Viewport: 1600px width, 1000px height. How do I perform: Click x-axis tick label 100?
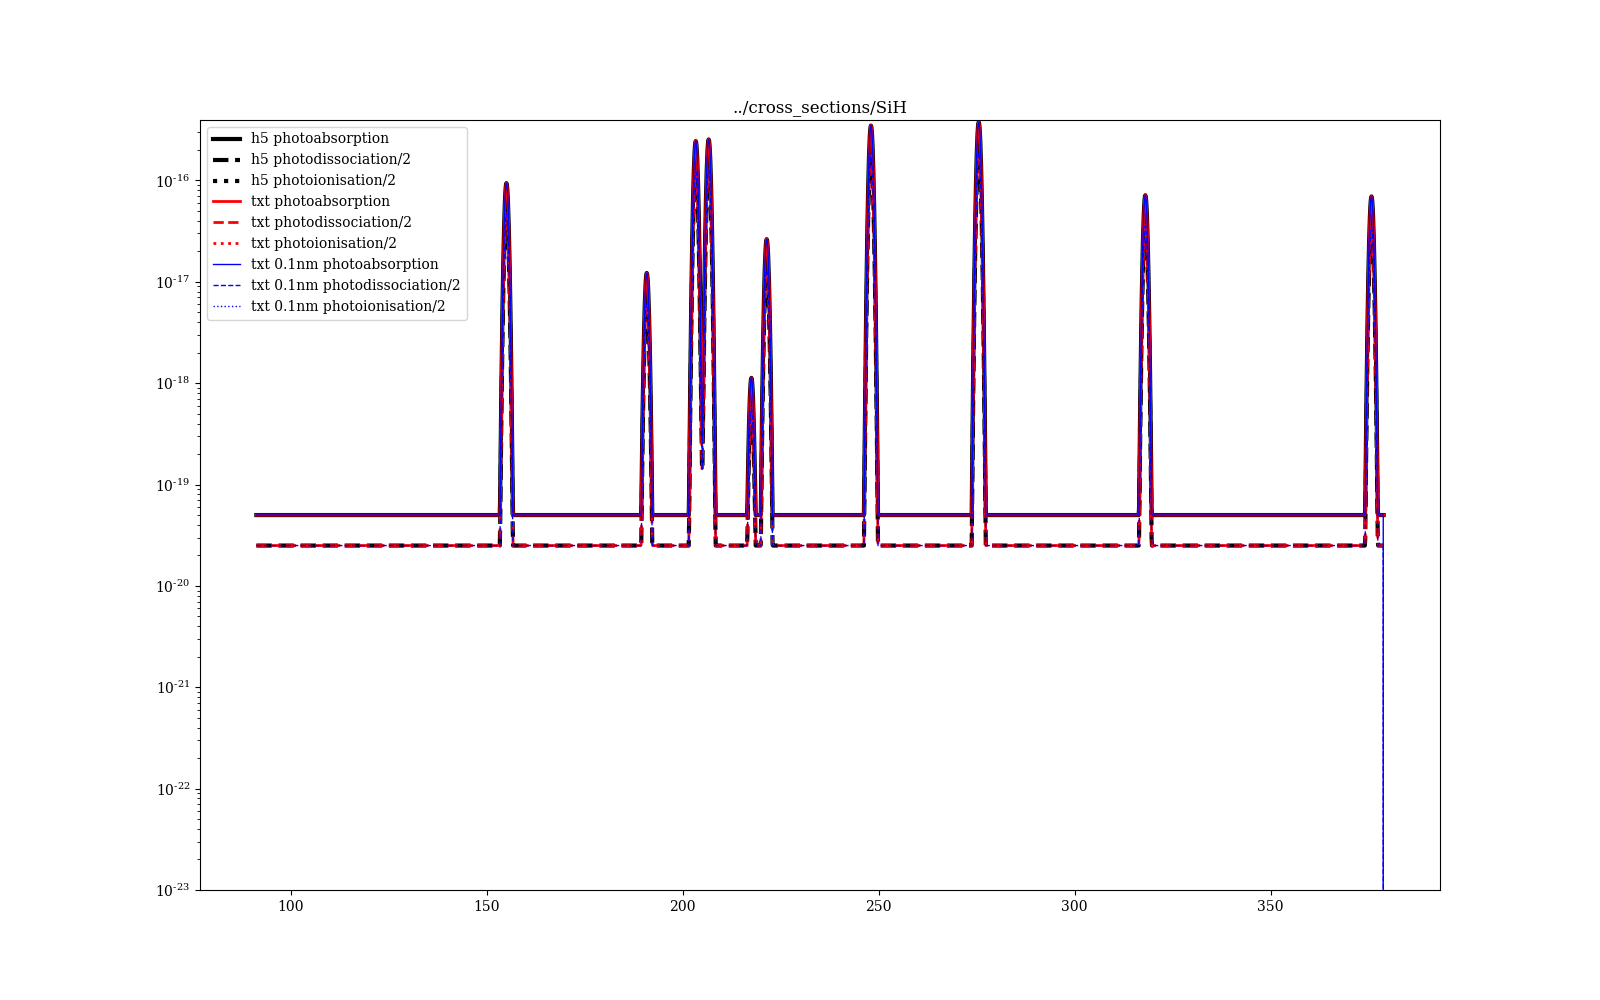(x=290, y=906)
